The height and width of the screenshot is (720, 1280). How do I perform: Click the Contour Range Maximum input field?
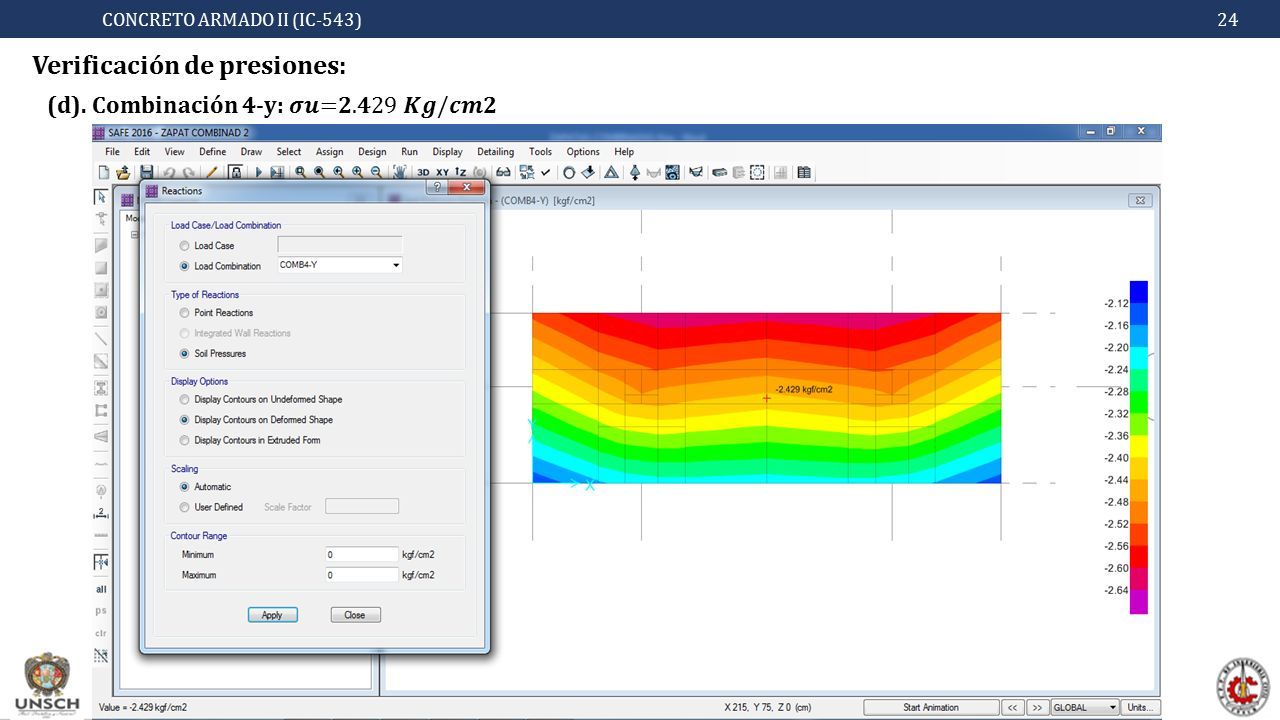pyautogui.click(x=362, y=575)
